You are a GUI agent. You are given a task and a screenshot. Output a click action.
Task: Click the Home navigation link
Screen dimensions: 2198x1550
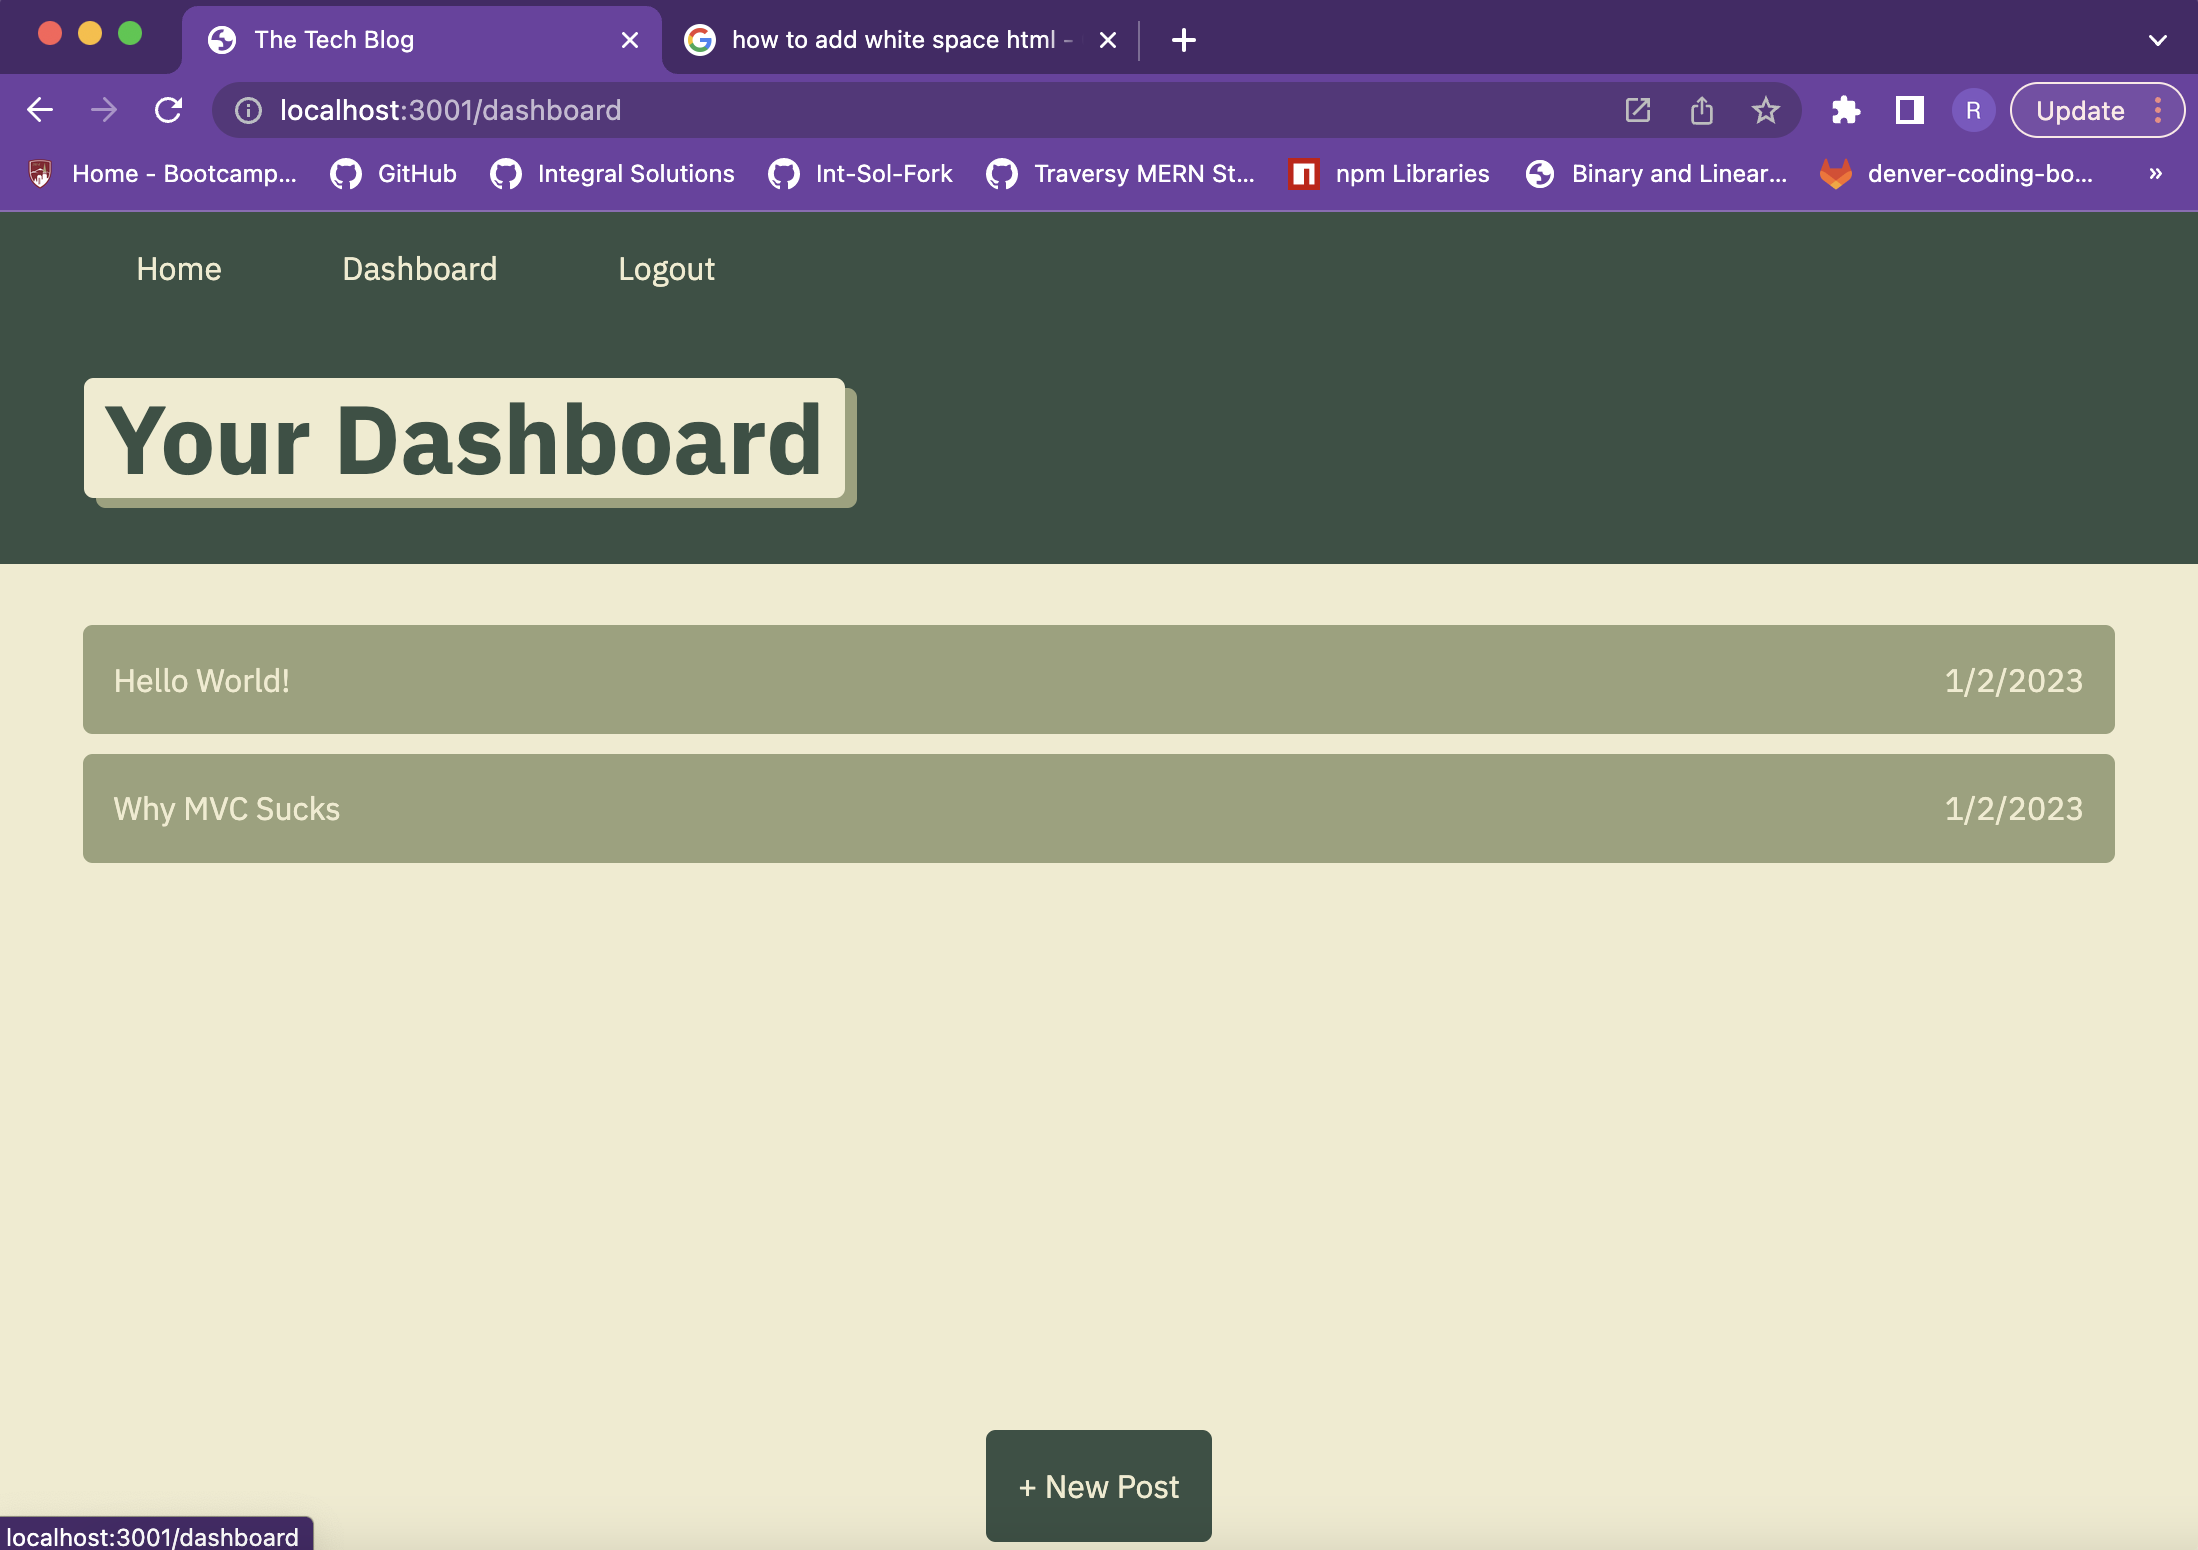(x=178, y=268)
